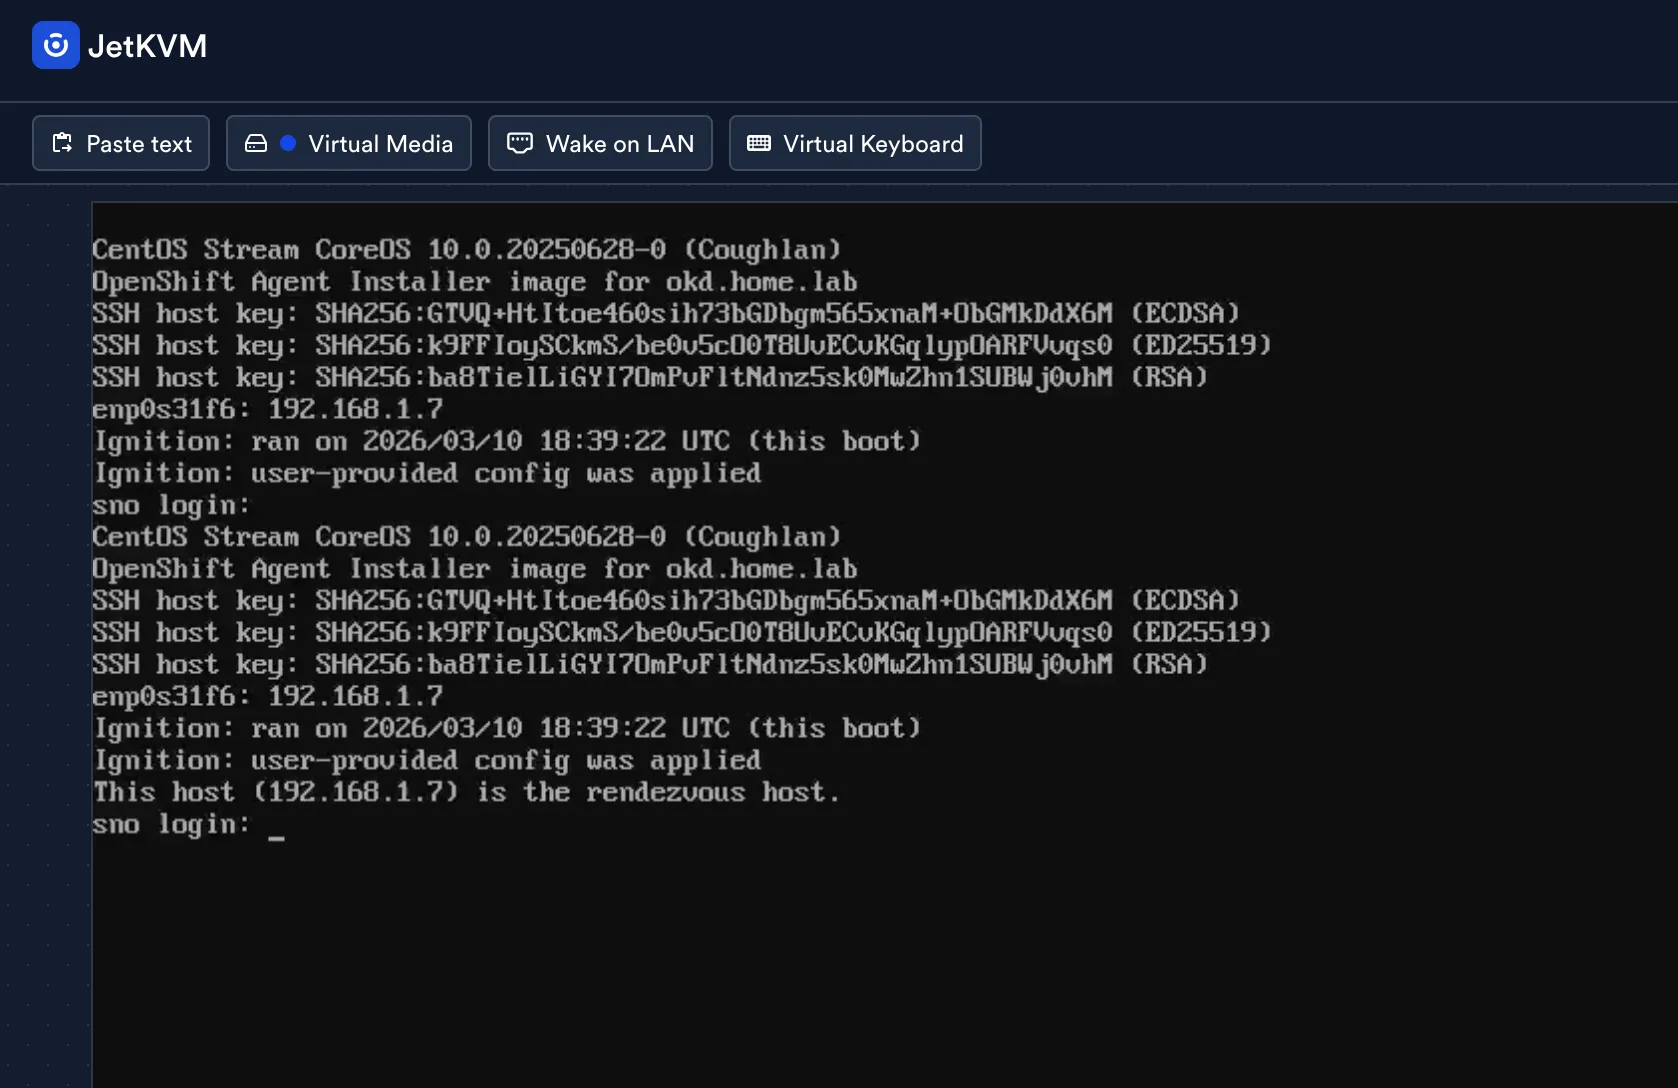Click 'This host (192.168.1.7) is the rendezvous host.'

467,792
